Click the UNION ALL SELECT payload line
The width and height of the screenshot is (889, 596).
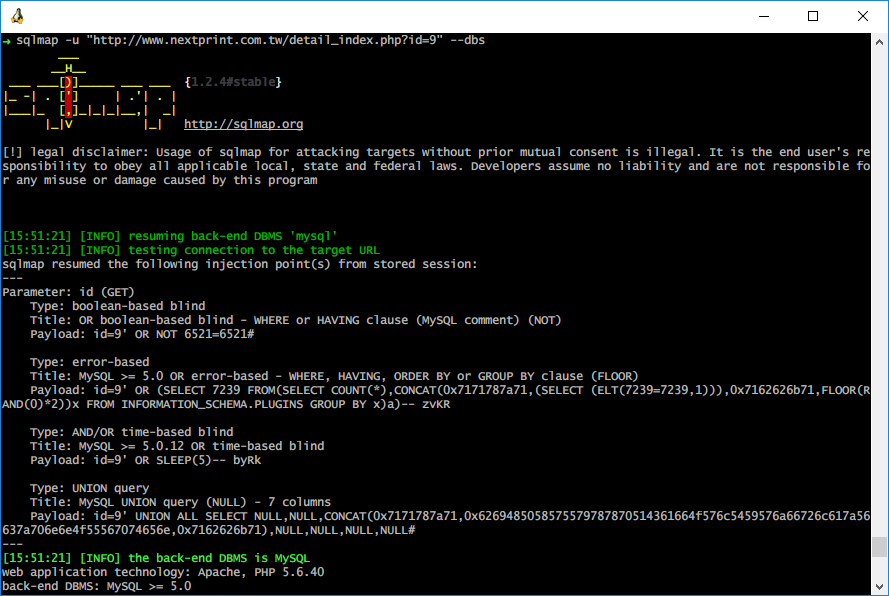[x=450, y=516]
